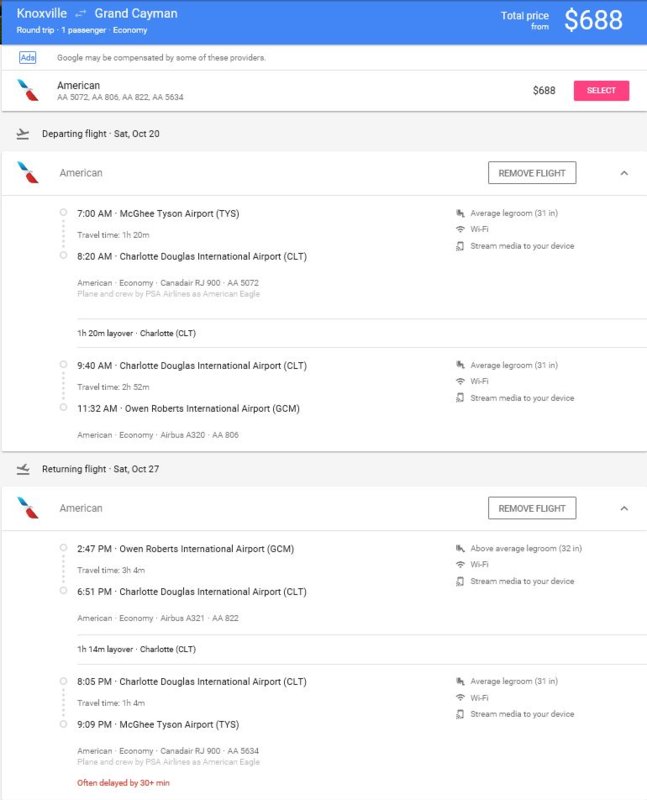Click the American logo in returning flight card

pyautogui.click(x=27, y=508)
